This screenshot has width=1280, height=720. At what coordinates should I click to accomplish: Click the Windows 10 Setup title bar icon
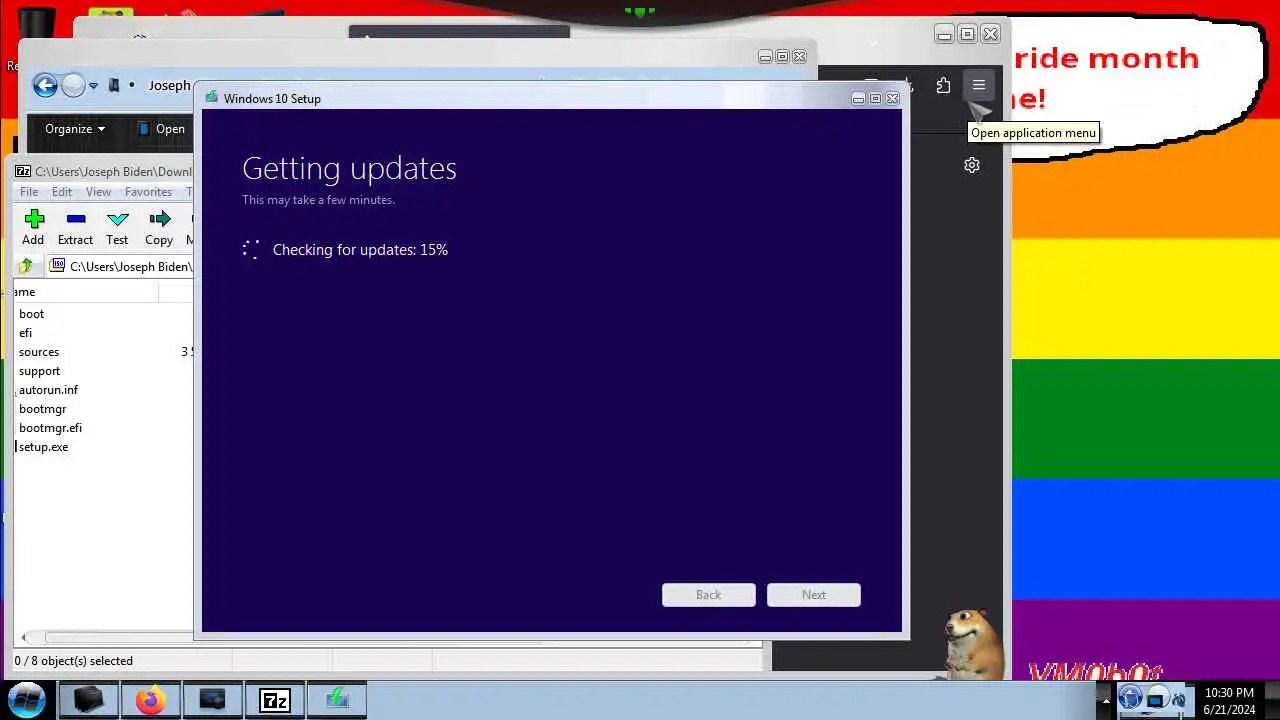coord(212,98)
